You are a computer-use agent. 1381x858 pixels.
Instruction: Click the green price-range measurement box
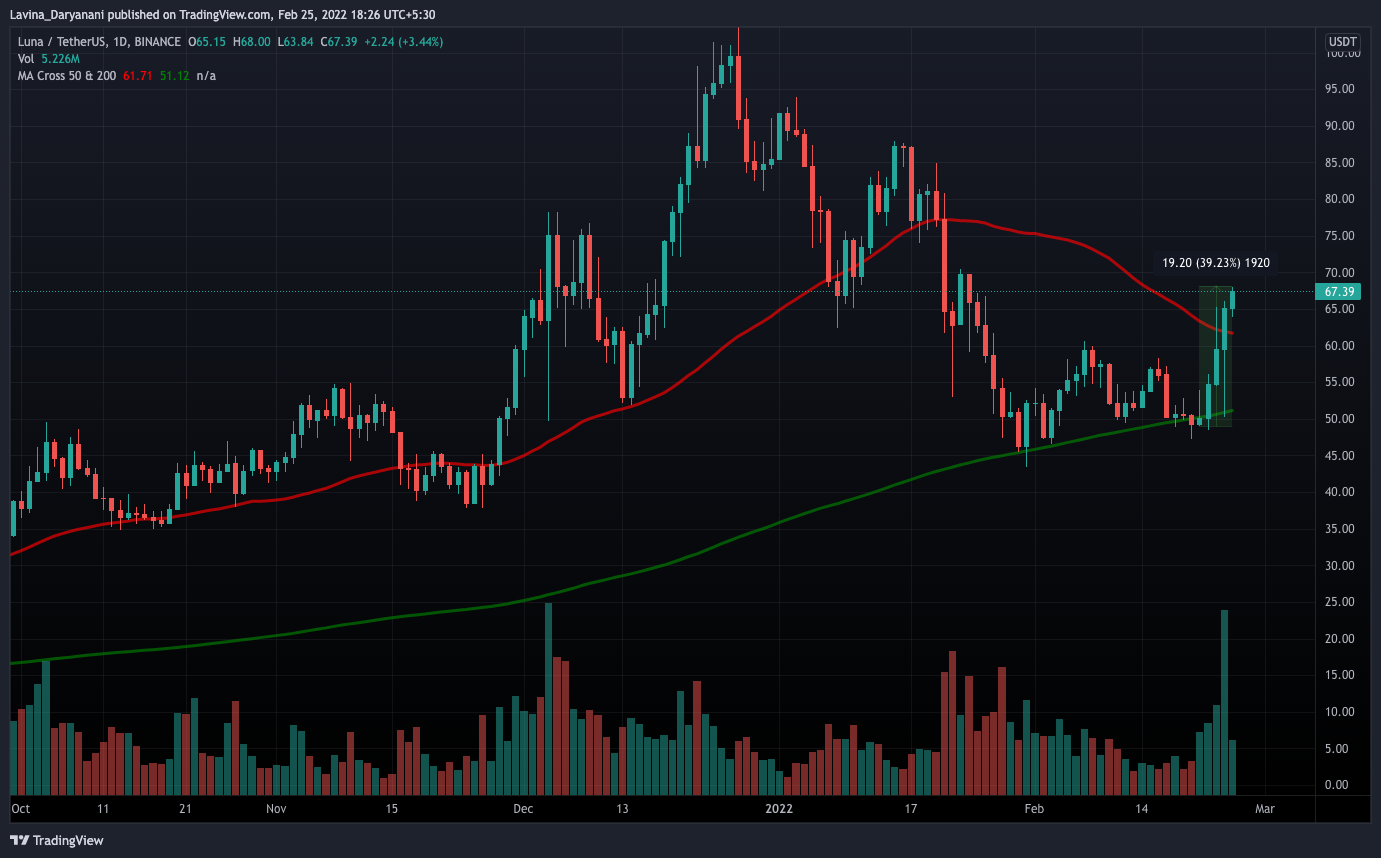pos(1215,357)
